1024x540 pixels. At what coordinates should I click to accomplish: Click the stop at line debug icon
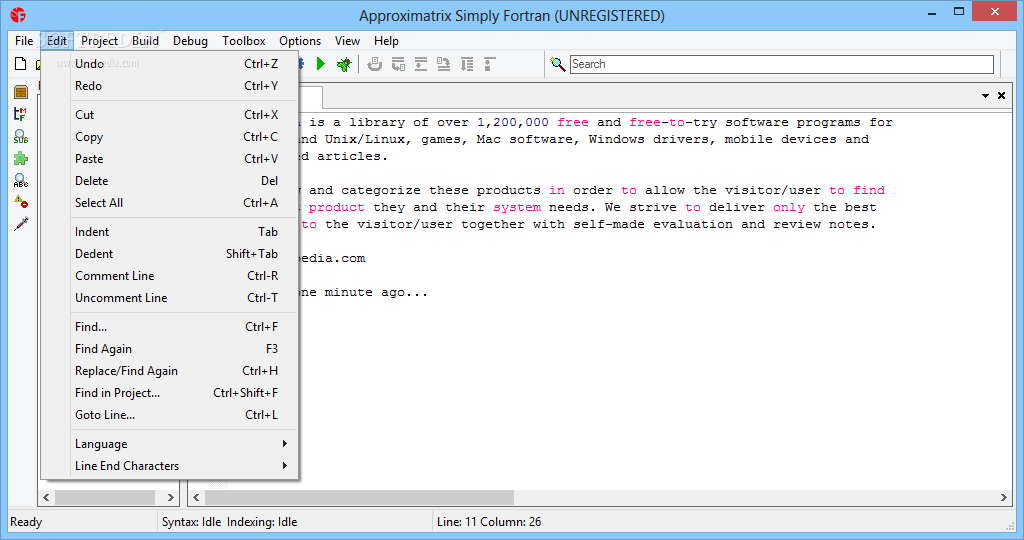pos(490,63)
